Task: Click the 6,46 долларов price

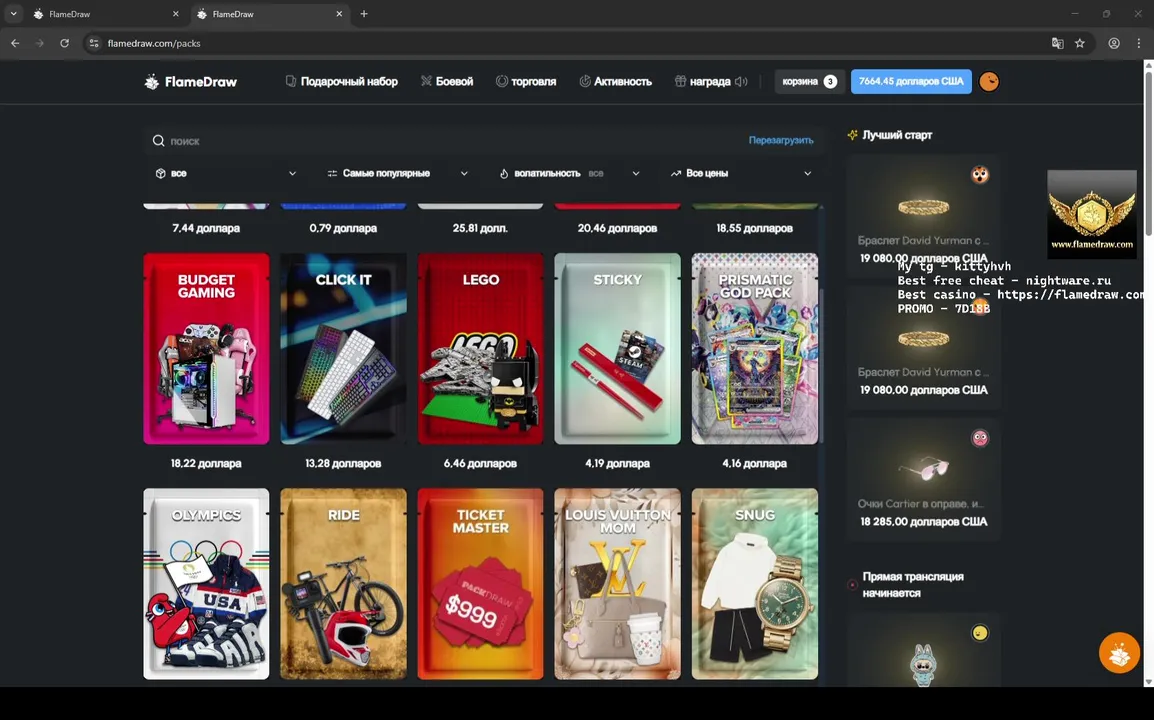Action: pyautogui.click(x=481, y=464)
